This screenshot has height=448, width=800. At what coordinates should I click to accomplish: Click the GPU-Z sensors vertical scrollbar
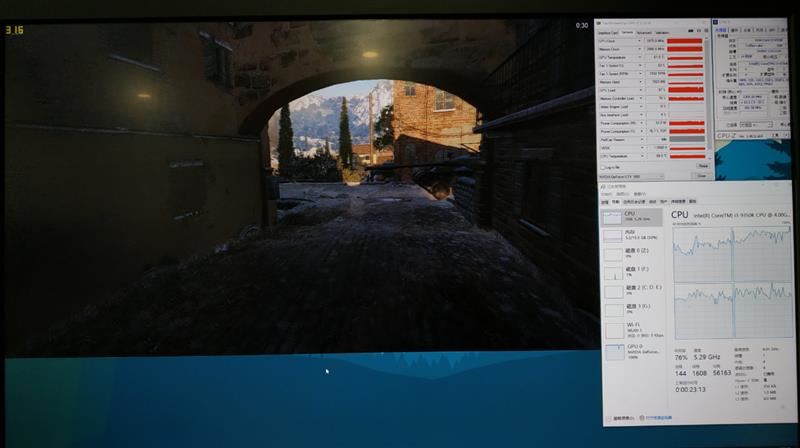point(710,98)
